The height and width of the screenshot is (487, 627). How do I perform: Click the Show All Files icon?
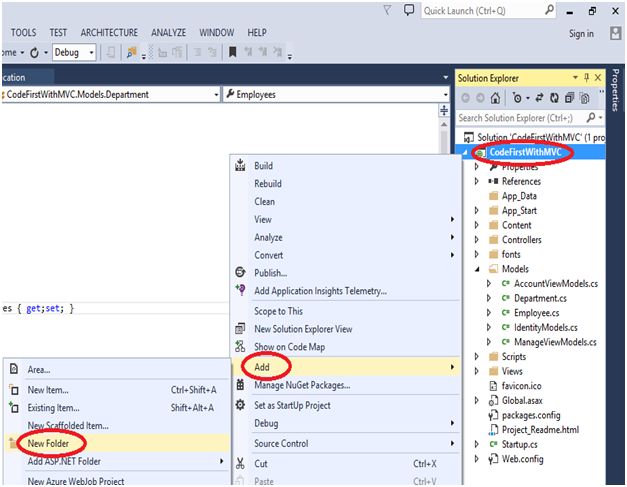(x=584, y=98)
